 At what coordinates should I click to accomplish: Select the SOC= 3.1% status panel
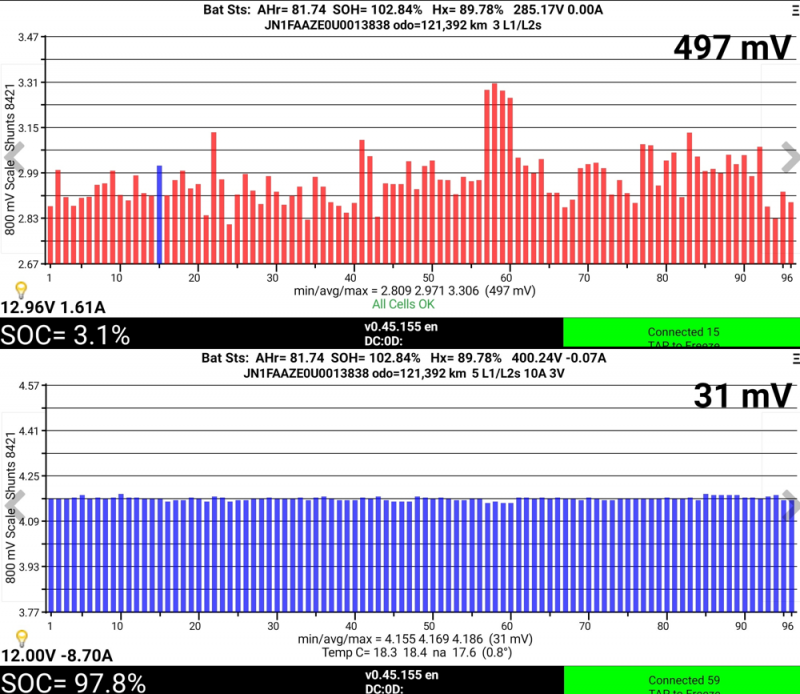pyautogui.click(x=281, y=333)
